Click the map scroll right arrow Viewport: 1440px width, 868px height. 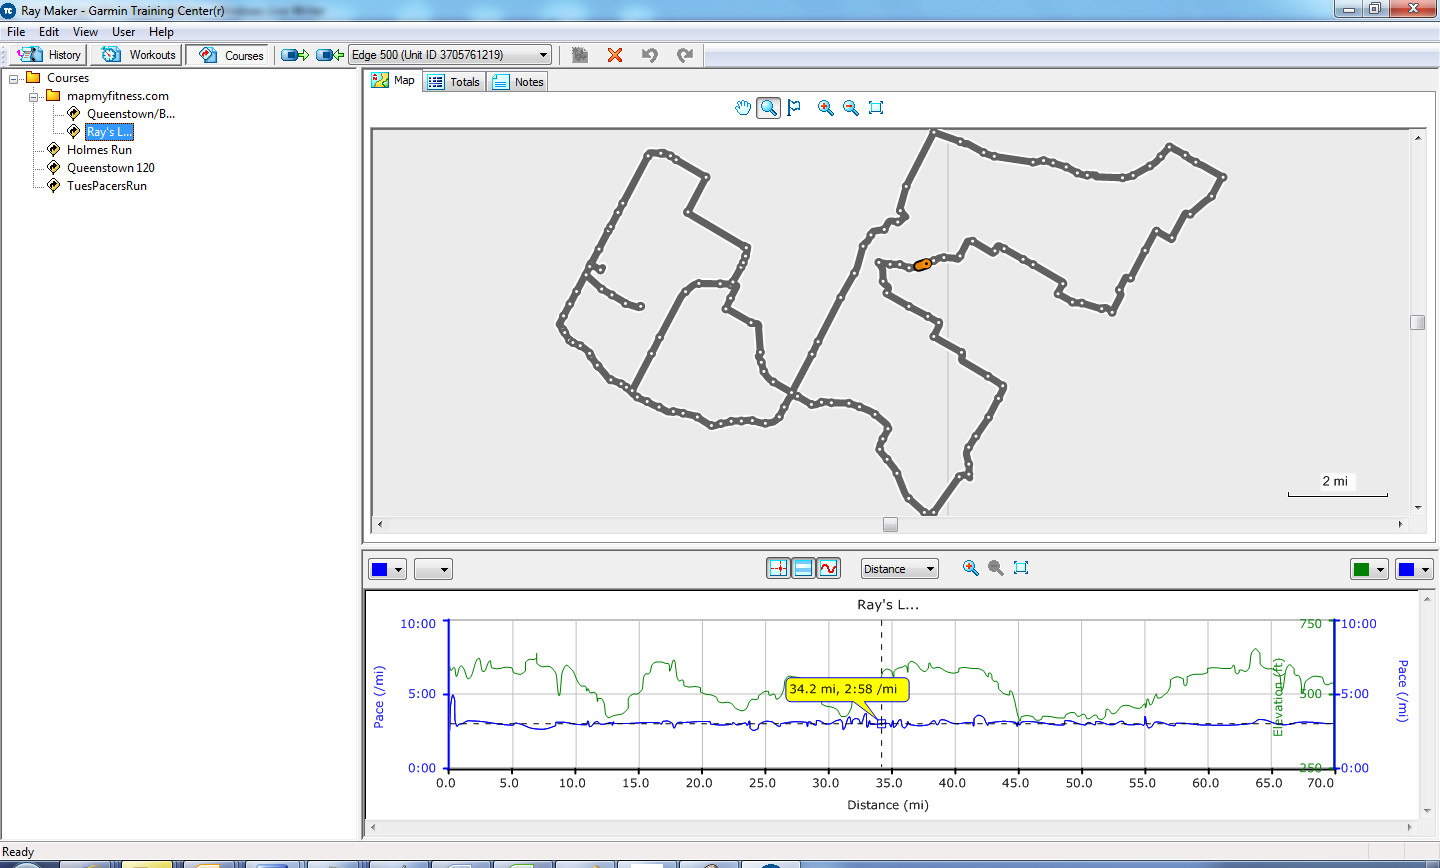point(1400,524)
